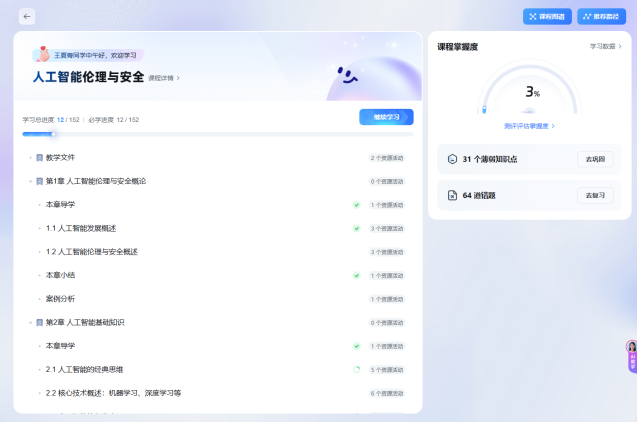Click the course learning progress bar
Screen dimensions: 637x422
click(x=218, y=134)
